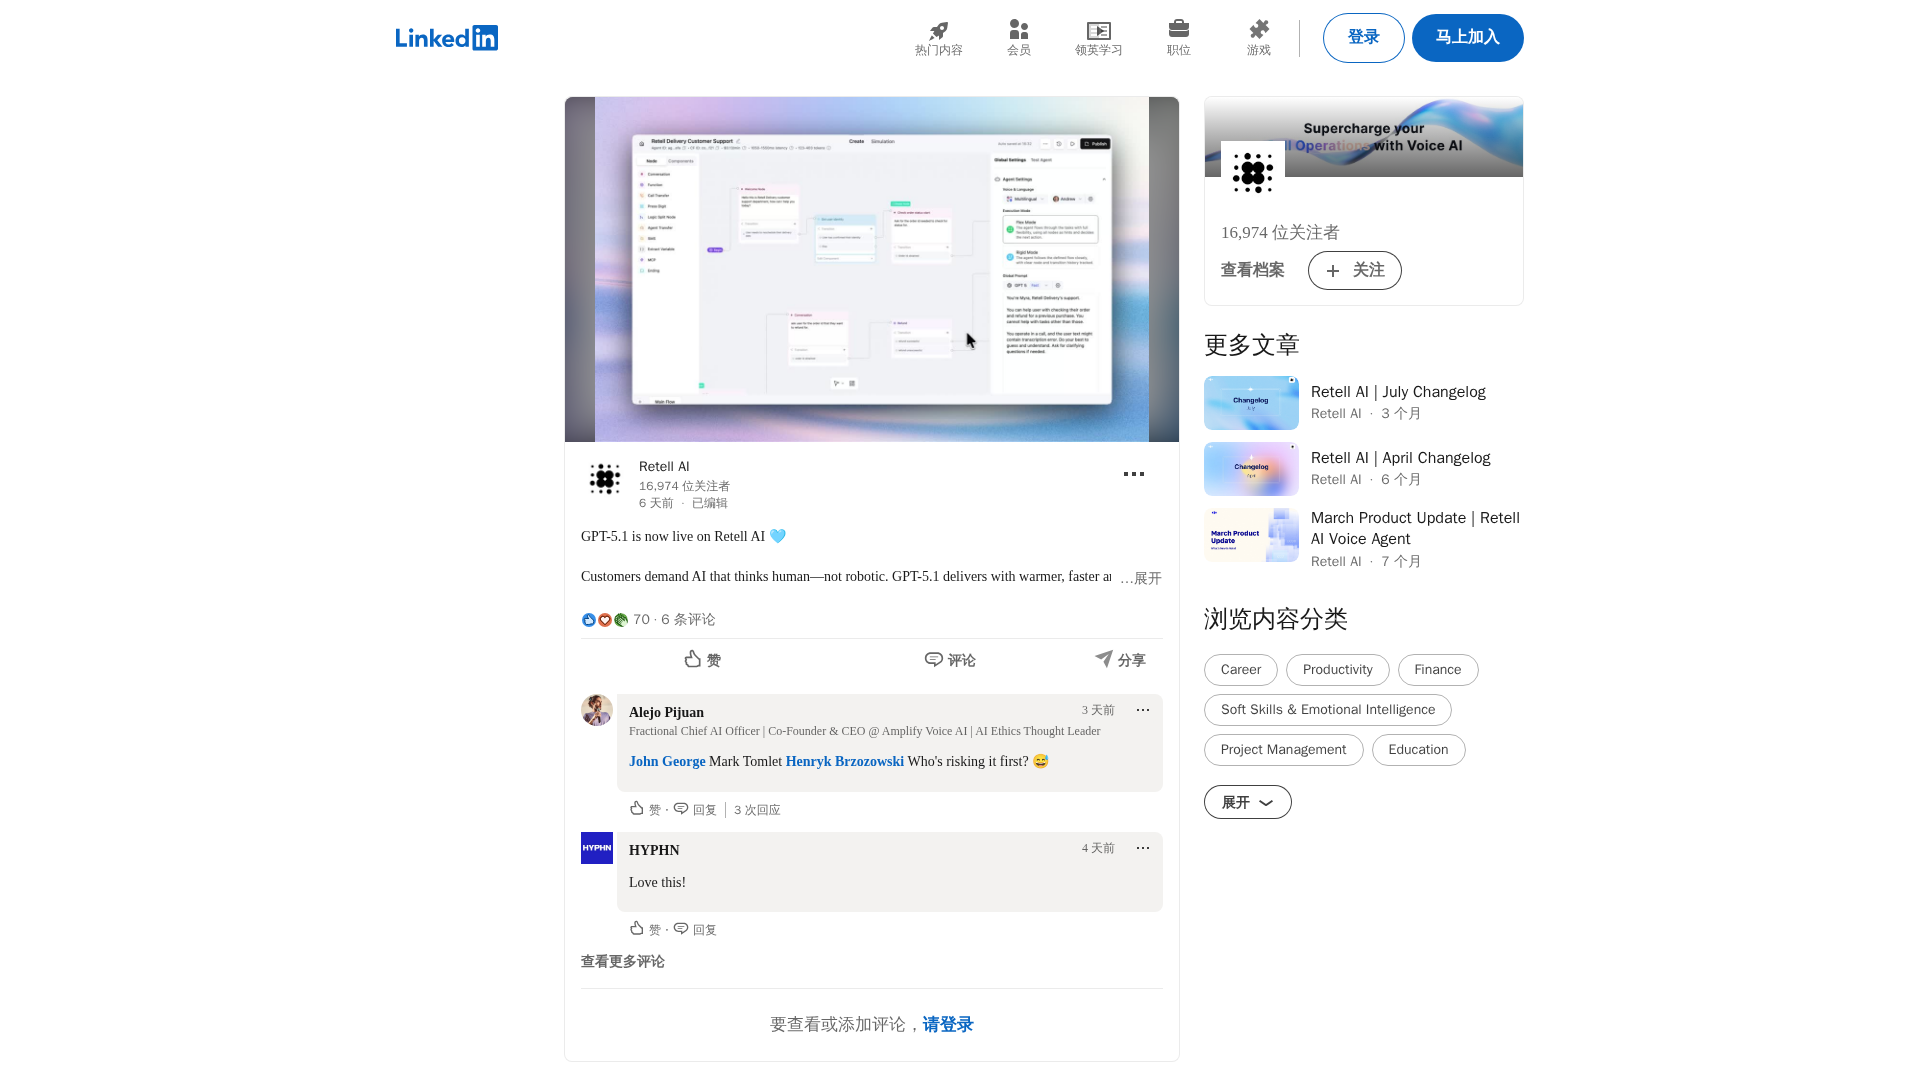Open the 会员 people icon
The height and width of the screenshot is (1080, 1920).
tap(1018, 31)
